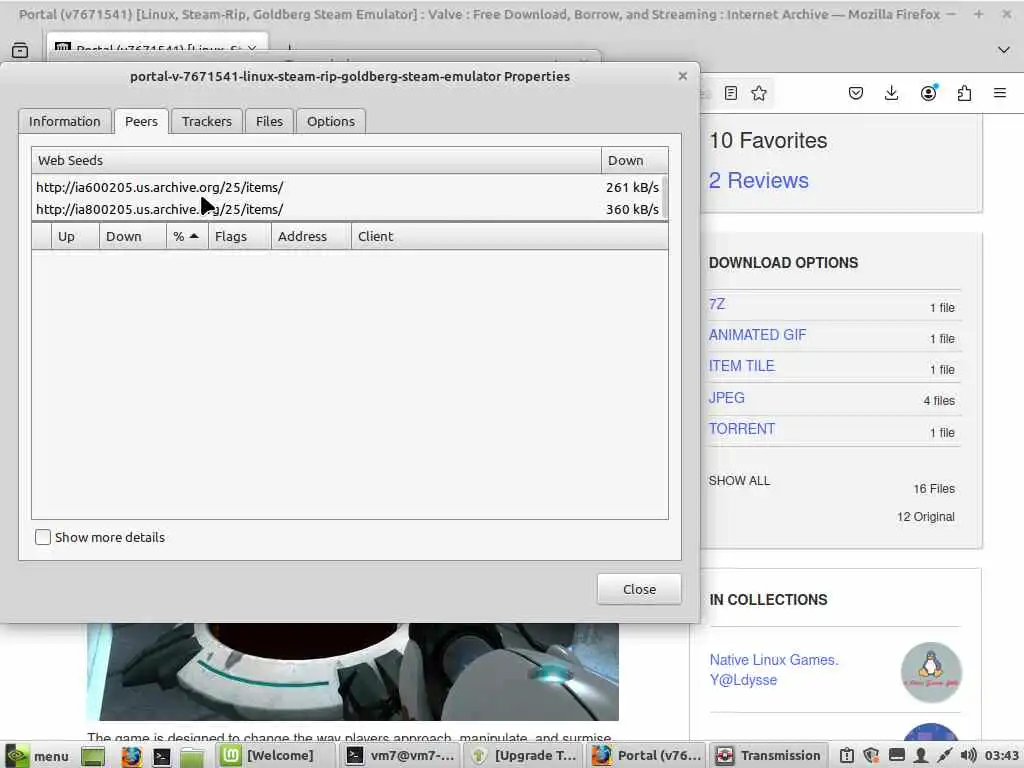Image resolution: width=1024 pixels, height=768 pixels.
Task: Switch to the Trackers tab
Action: coord(207,121)
